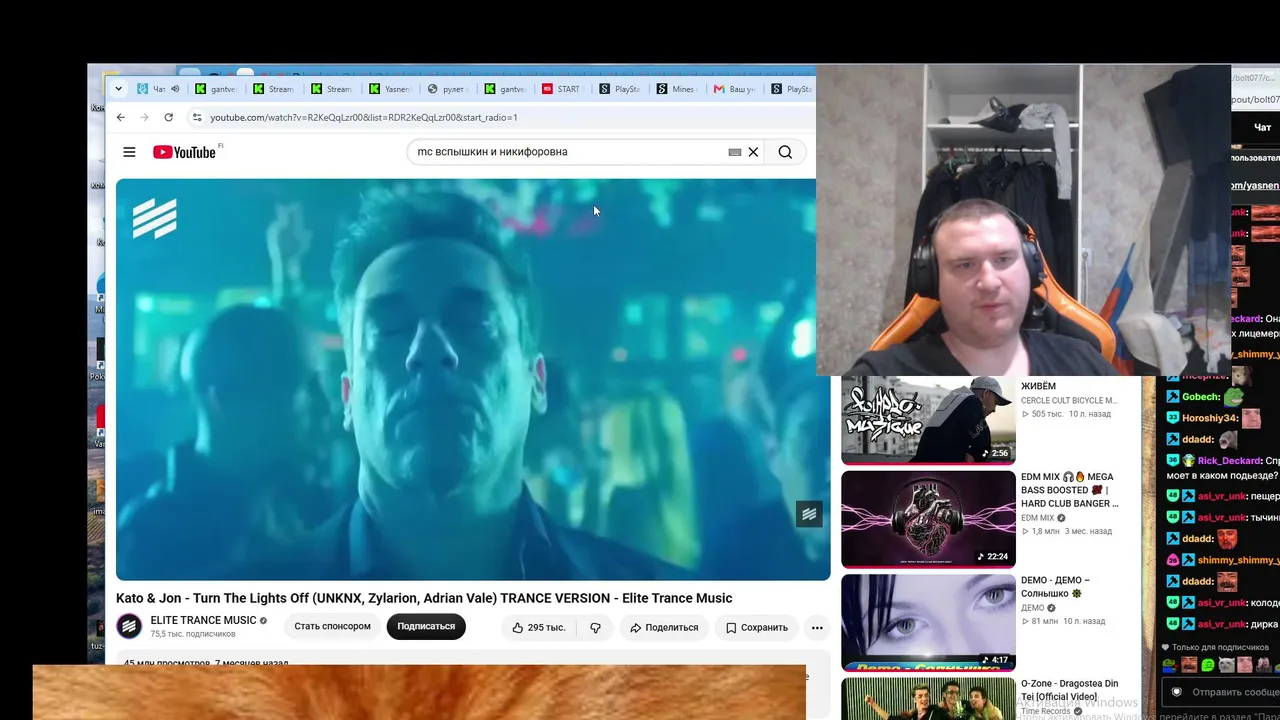Open the YouTube guide hamburger menu
Screen dimensions: 1280x720
(x=129, y=152)
